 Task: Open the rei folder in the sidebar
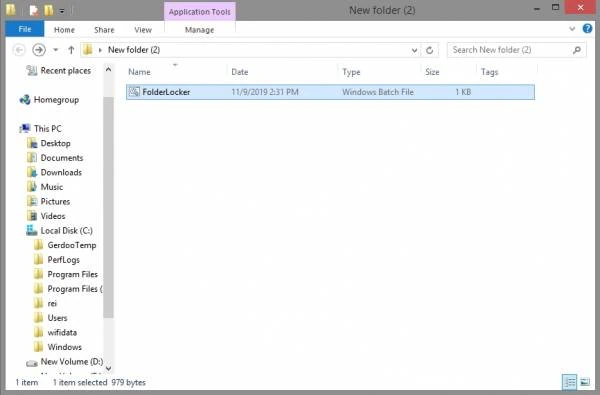(52, 303)
